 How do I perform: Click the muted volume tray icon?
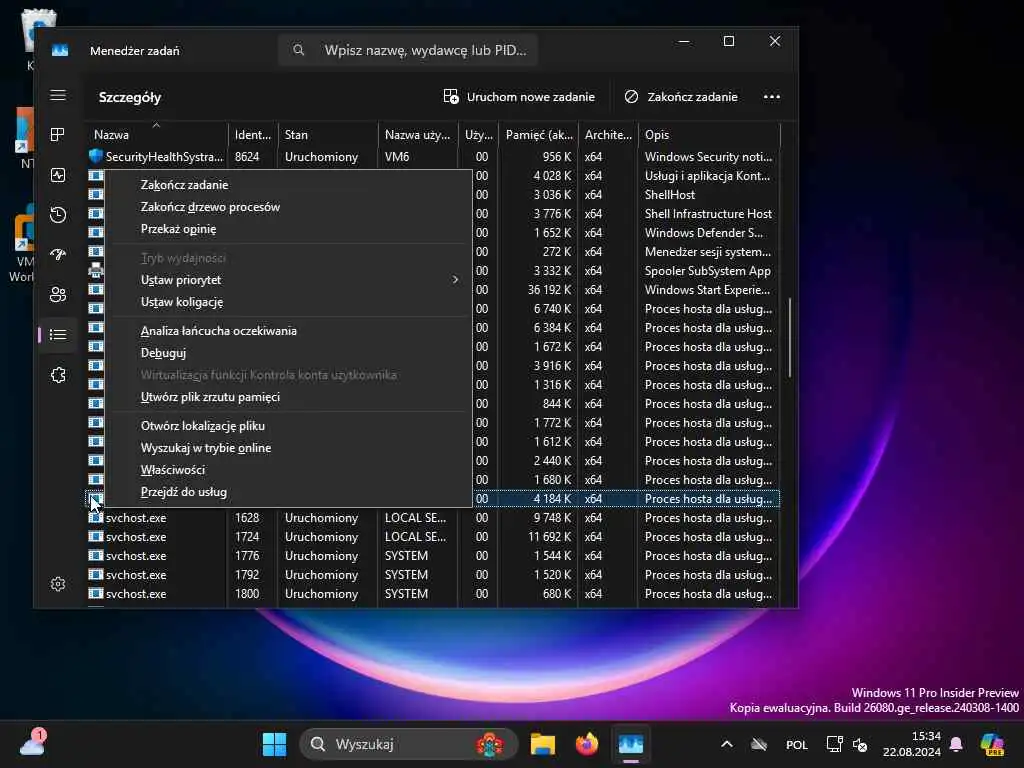[x=860, y=744]
